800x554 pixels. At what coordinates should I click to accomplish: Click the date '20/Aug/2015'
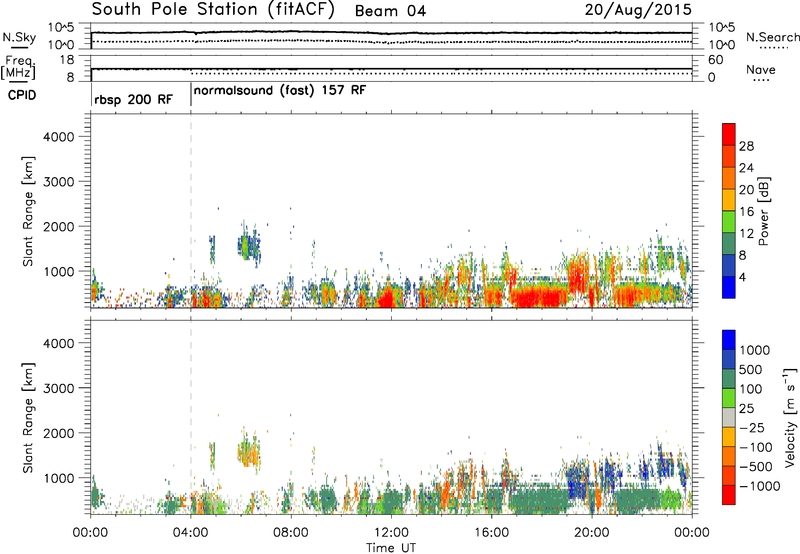[x=638, y=10]
